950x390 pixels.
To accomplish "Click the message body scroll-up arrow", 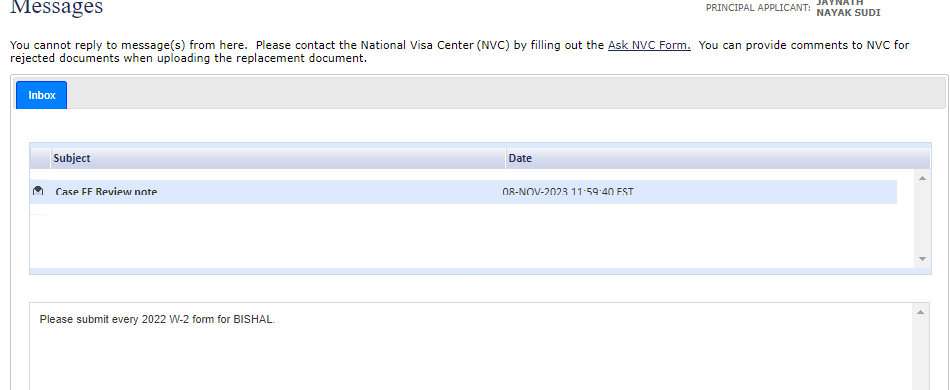I will pos(920,312).
